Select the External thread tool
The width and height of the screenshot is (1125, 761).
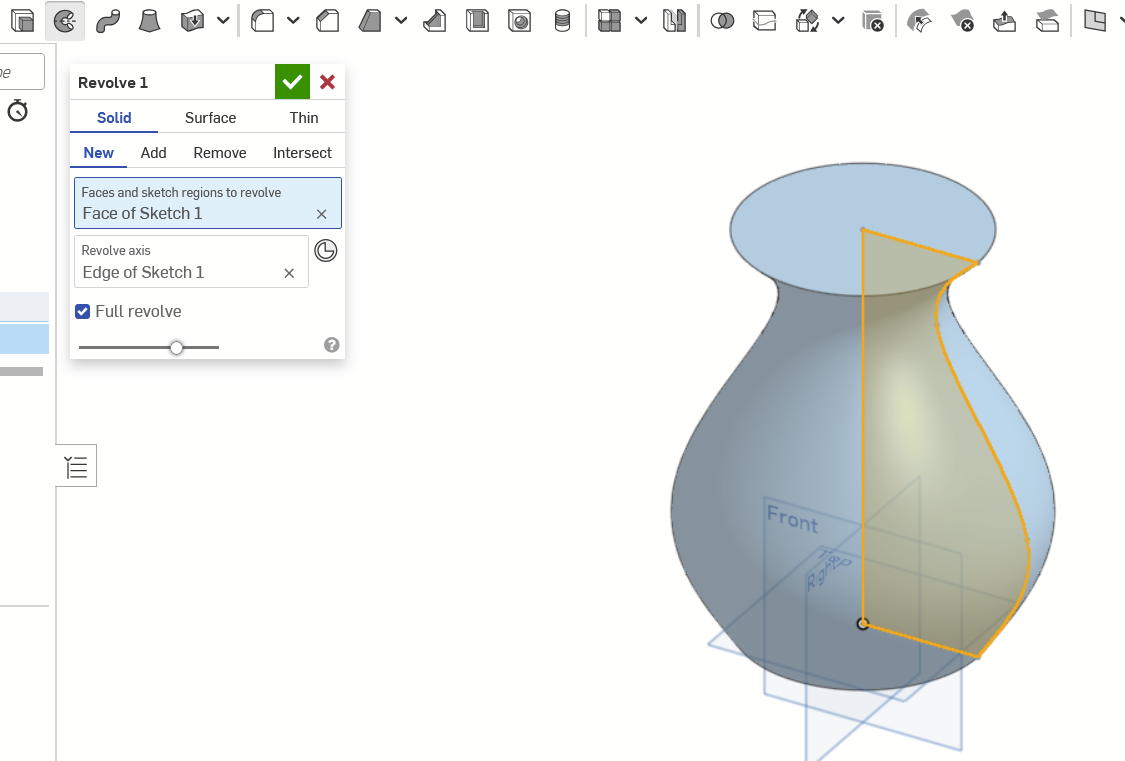(x=562, y=21)
